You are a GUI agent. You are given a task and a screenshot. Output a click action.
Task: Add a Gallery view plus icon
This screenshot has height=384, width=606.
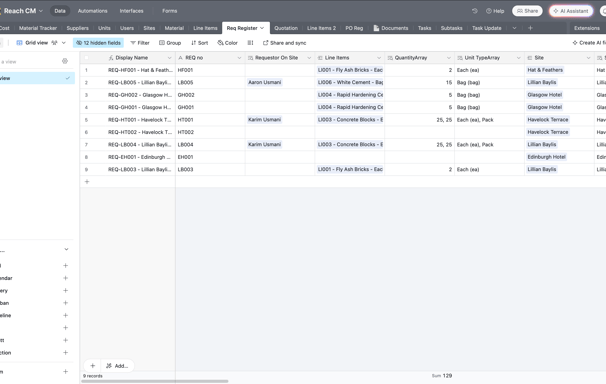[x=65, y=291]
